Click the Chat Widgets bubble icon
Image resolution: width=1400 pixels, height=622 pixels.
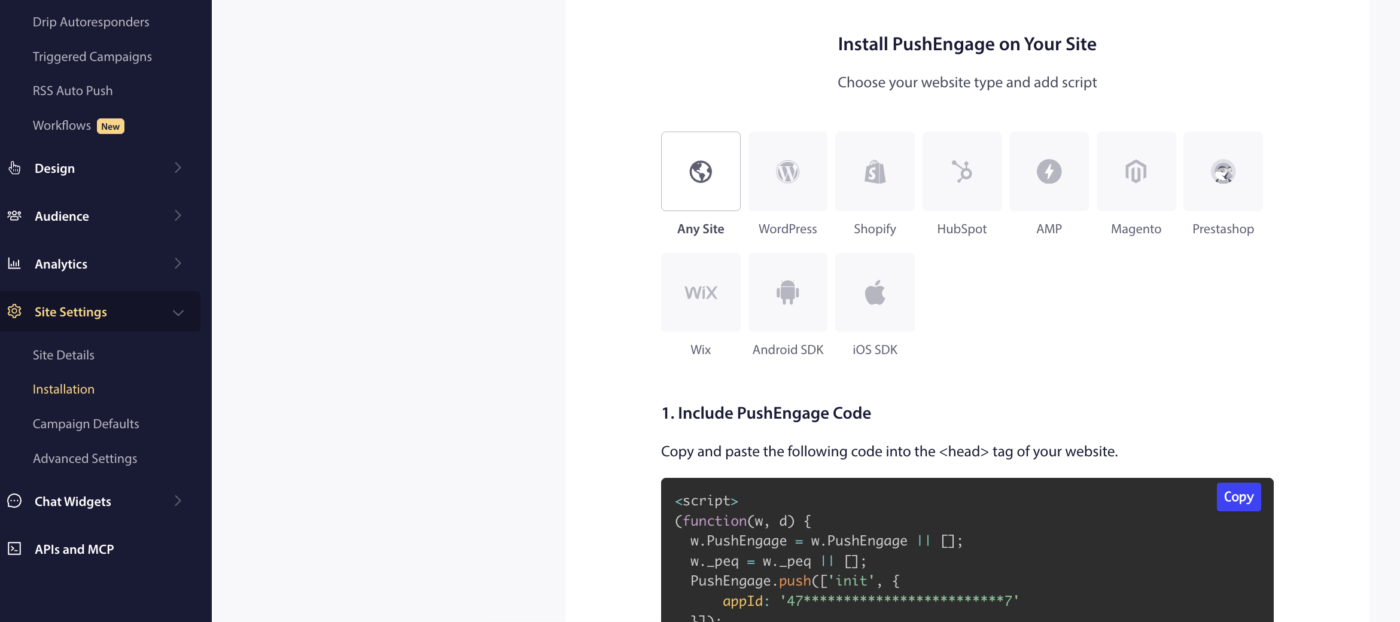[14, 501]
